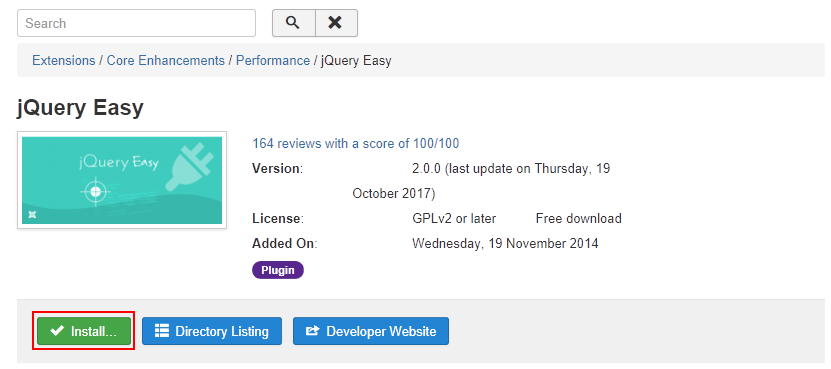
Task: Select 'jQuery Easy' in the breadcrumb trail
Action: point(356,60)
